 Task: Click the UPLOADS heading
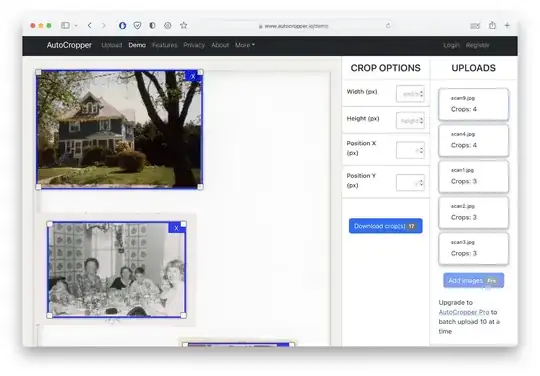click(x=474, y=68)
